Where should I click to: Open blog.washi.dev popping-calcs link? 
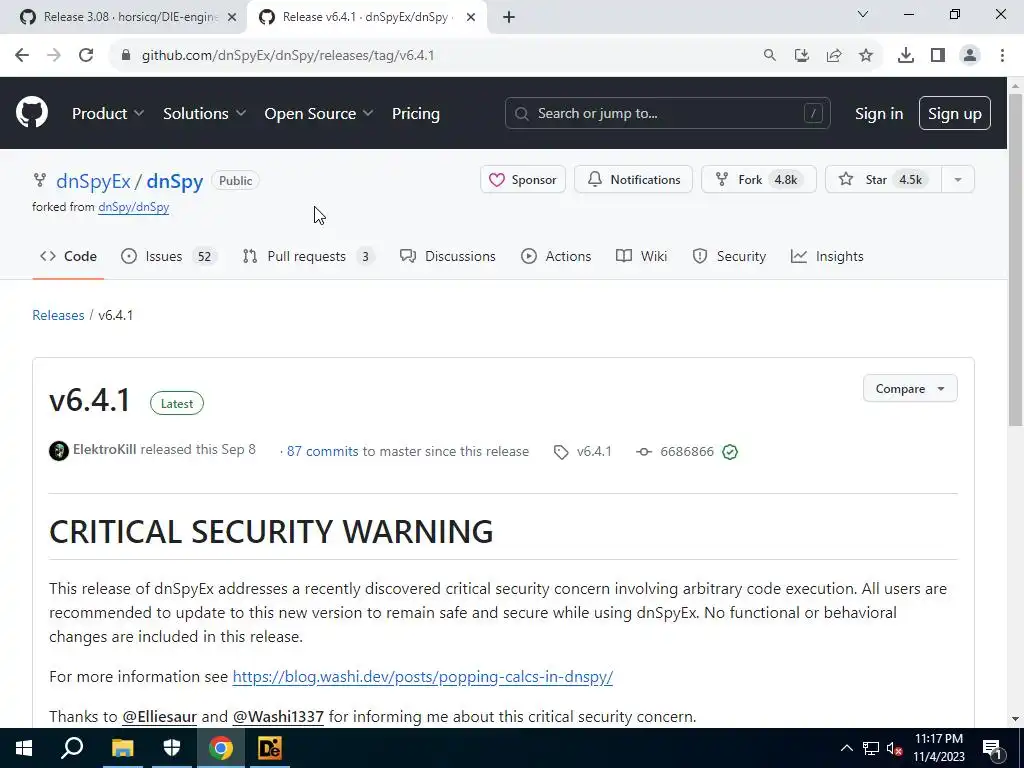coord(423,677)
